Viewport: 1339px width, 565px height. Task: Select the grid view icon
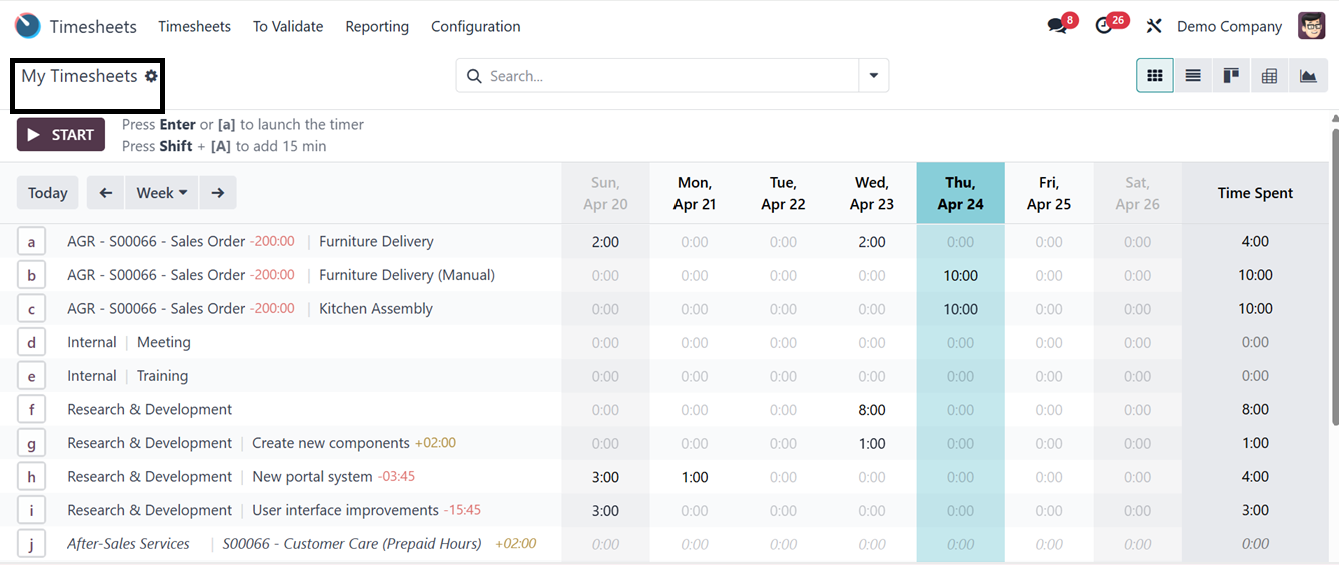pos(1155,76)
